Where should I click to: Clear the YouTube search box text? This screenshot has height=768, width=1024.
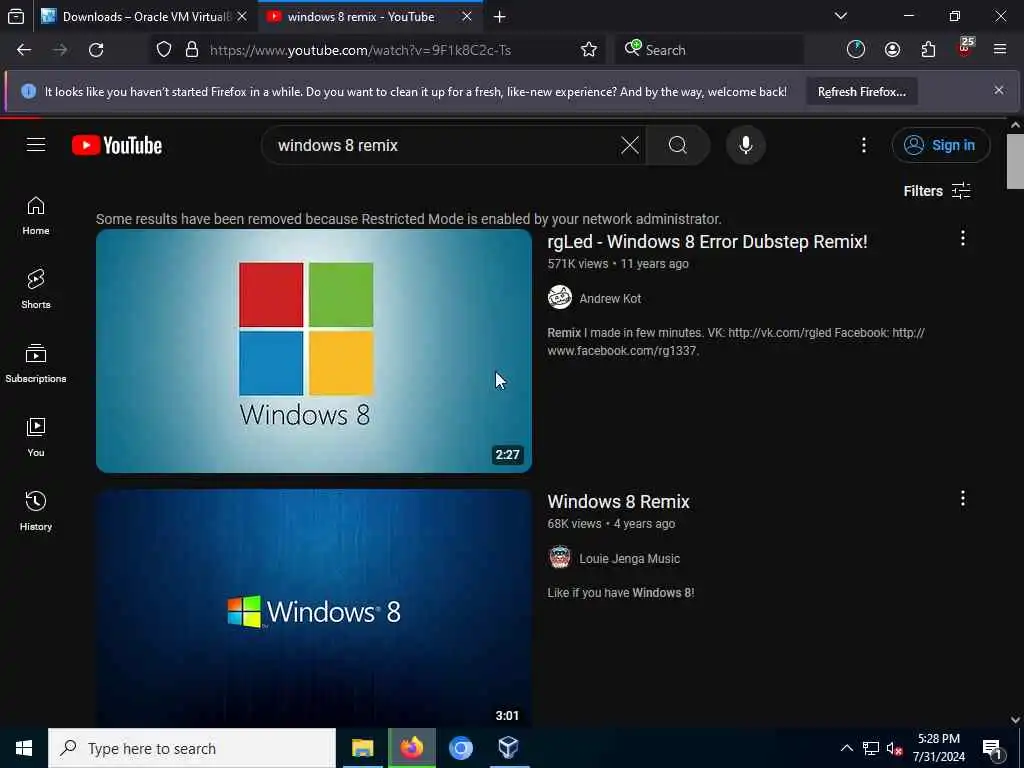tap(630, 145)
